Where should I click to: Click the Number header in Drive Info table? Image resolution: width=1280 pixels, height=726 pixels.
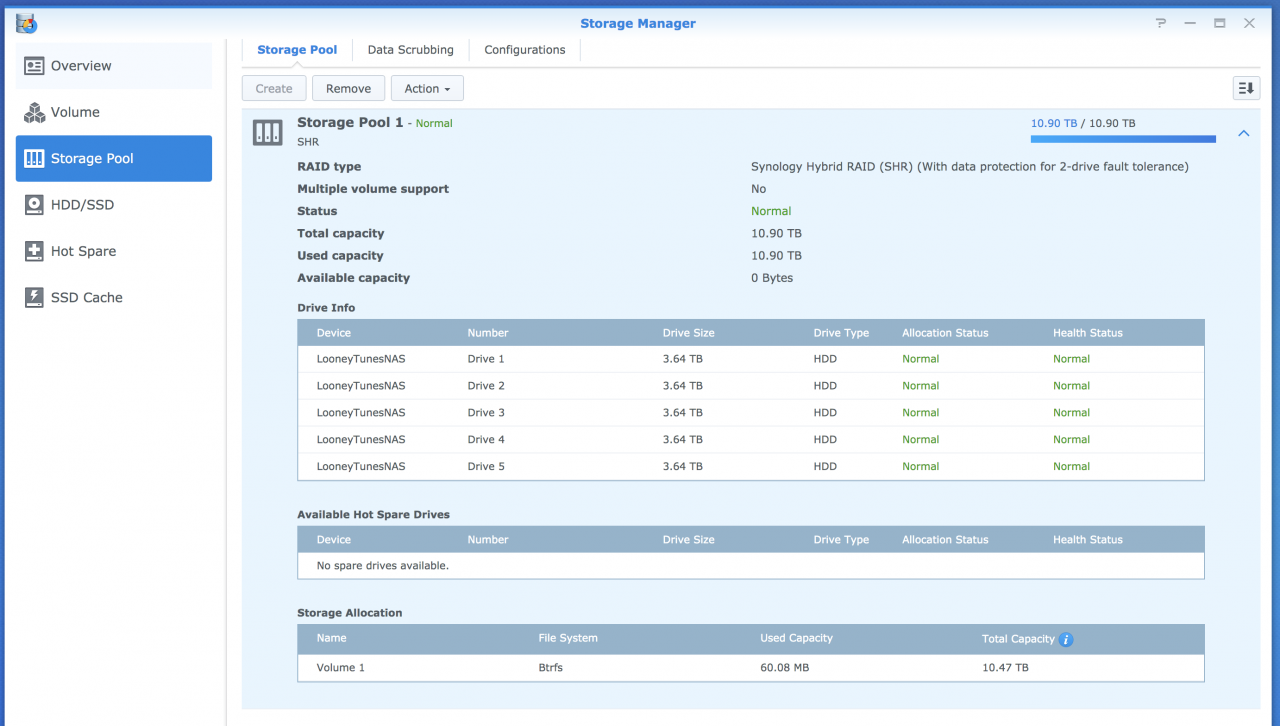coord(488,333)
